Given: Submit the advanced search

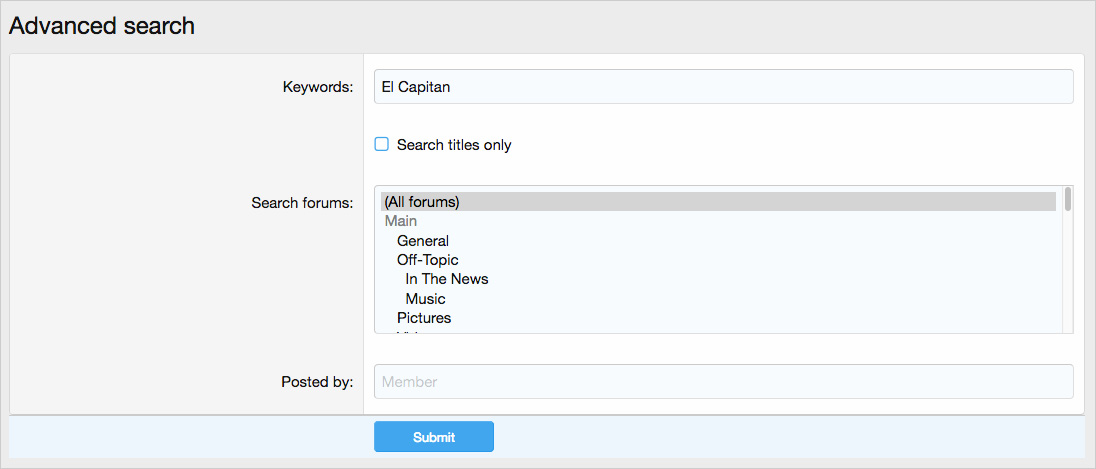Looking at the screenshot, I should [x=433, y=437].
